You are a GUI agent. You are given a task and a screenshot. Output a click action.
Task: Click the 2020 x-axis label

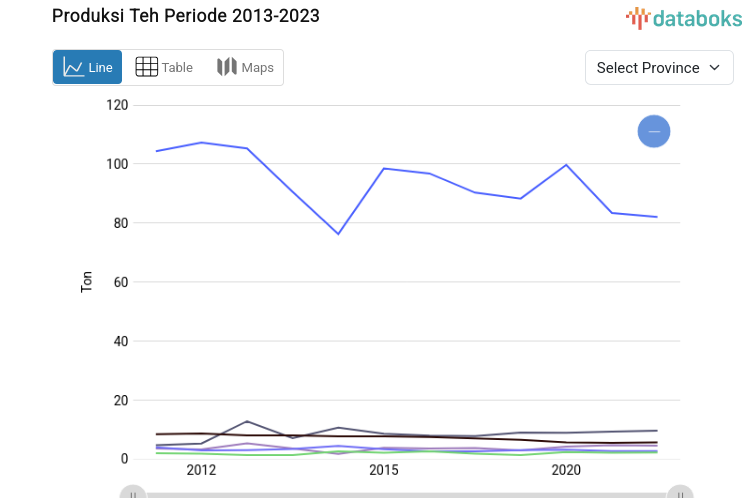tap(566, 470)
